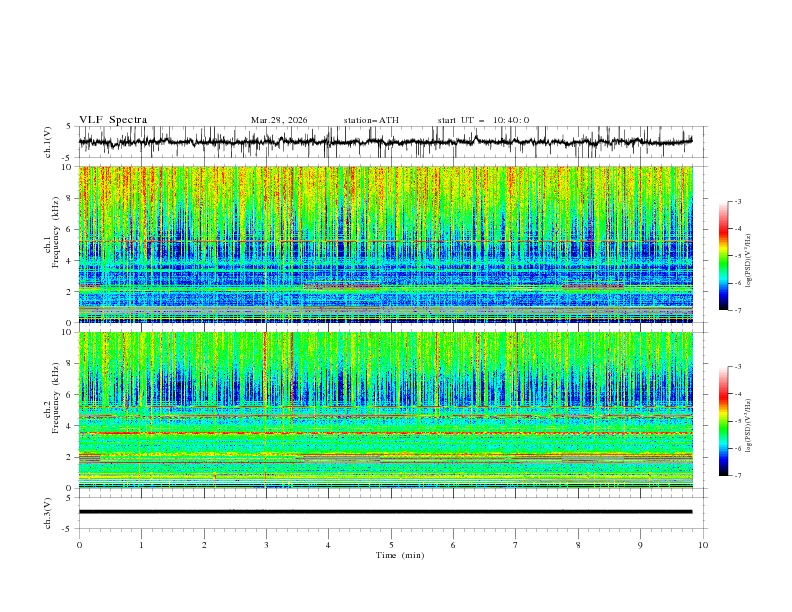Screen dimensions: 792x612
Task: Click time axis tick label "0"
Action: point(79,545)
